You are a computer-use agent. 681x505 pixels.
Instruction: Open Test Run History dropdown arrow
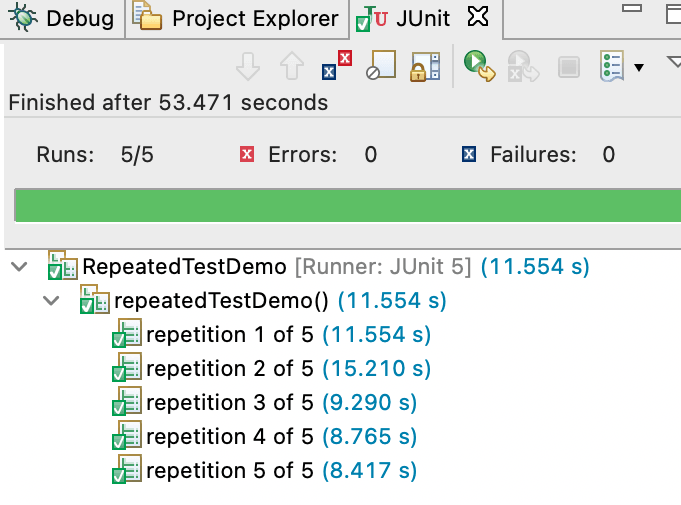point(639,67)
